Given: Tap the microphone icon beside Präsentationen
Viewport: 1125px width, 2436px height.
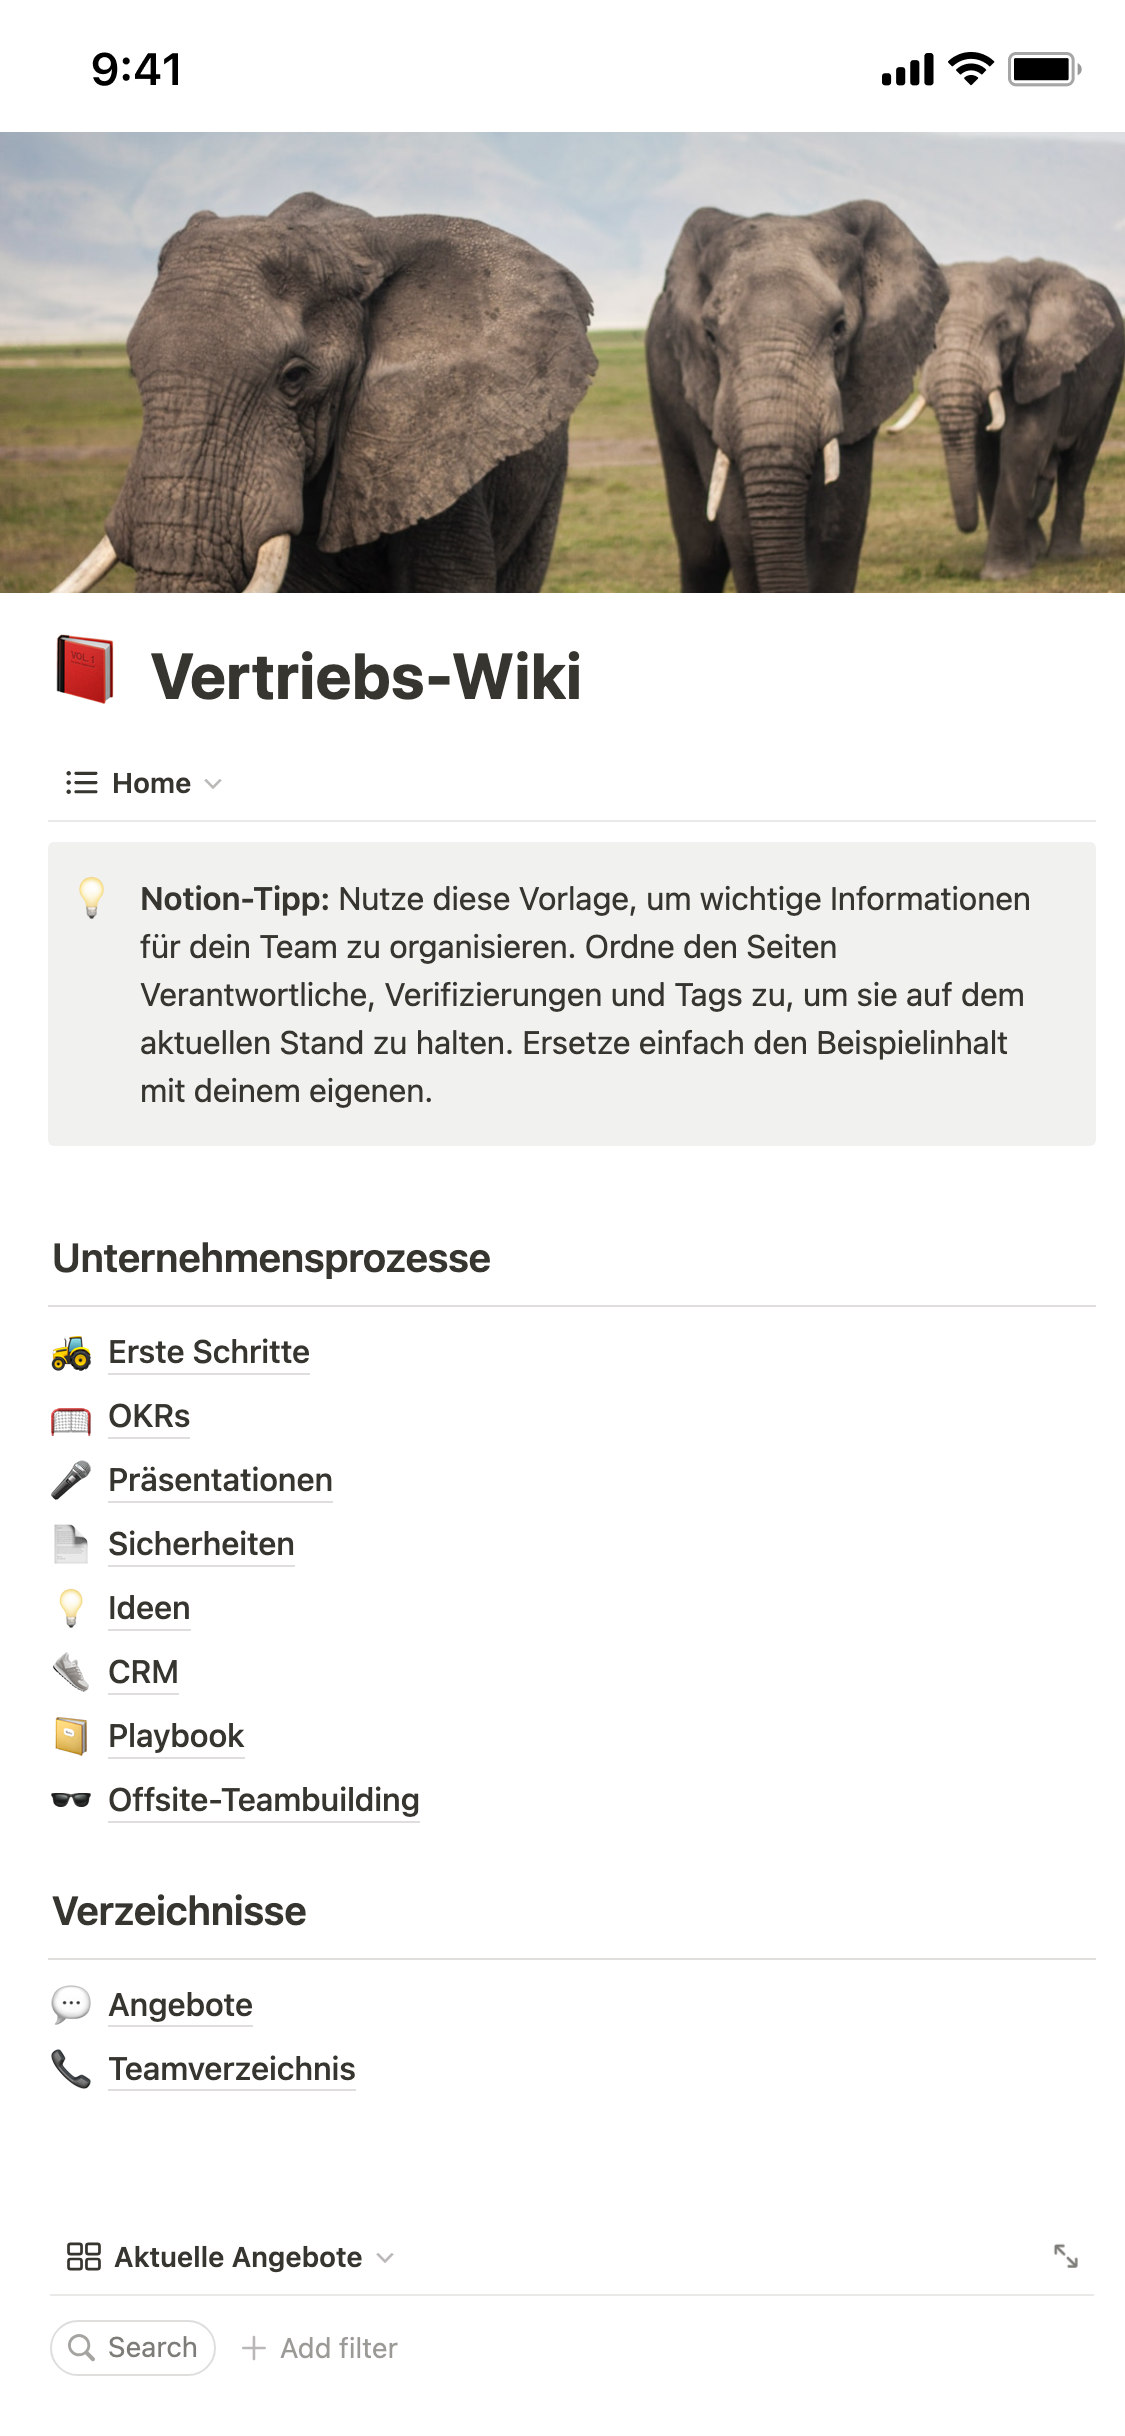Looking at the screenshot, I should 71,1480.
